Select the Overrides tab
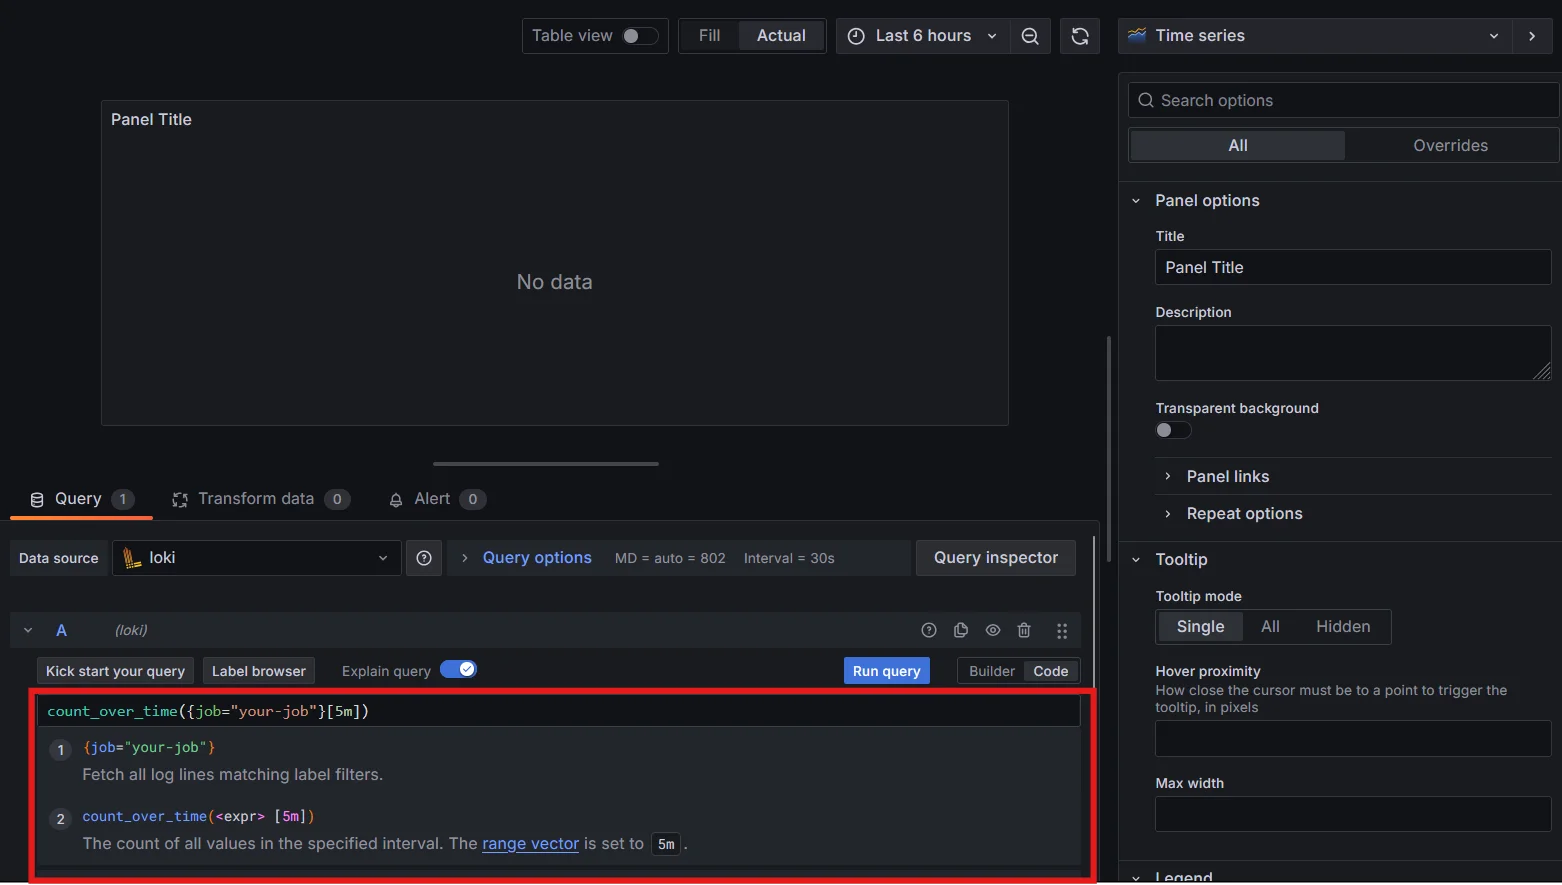Image resolution: width=1562 pixels, height=885 pixels. [1450, 145]
